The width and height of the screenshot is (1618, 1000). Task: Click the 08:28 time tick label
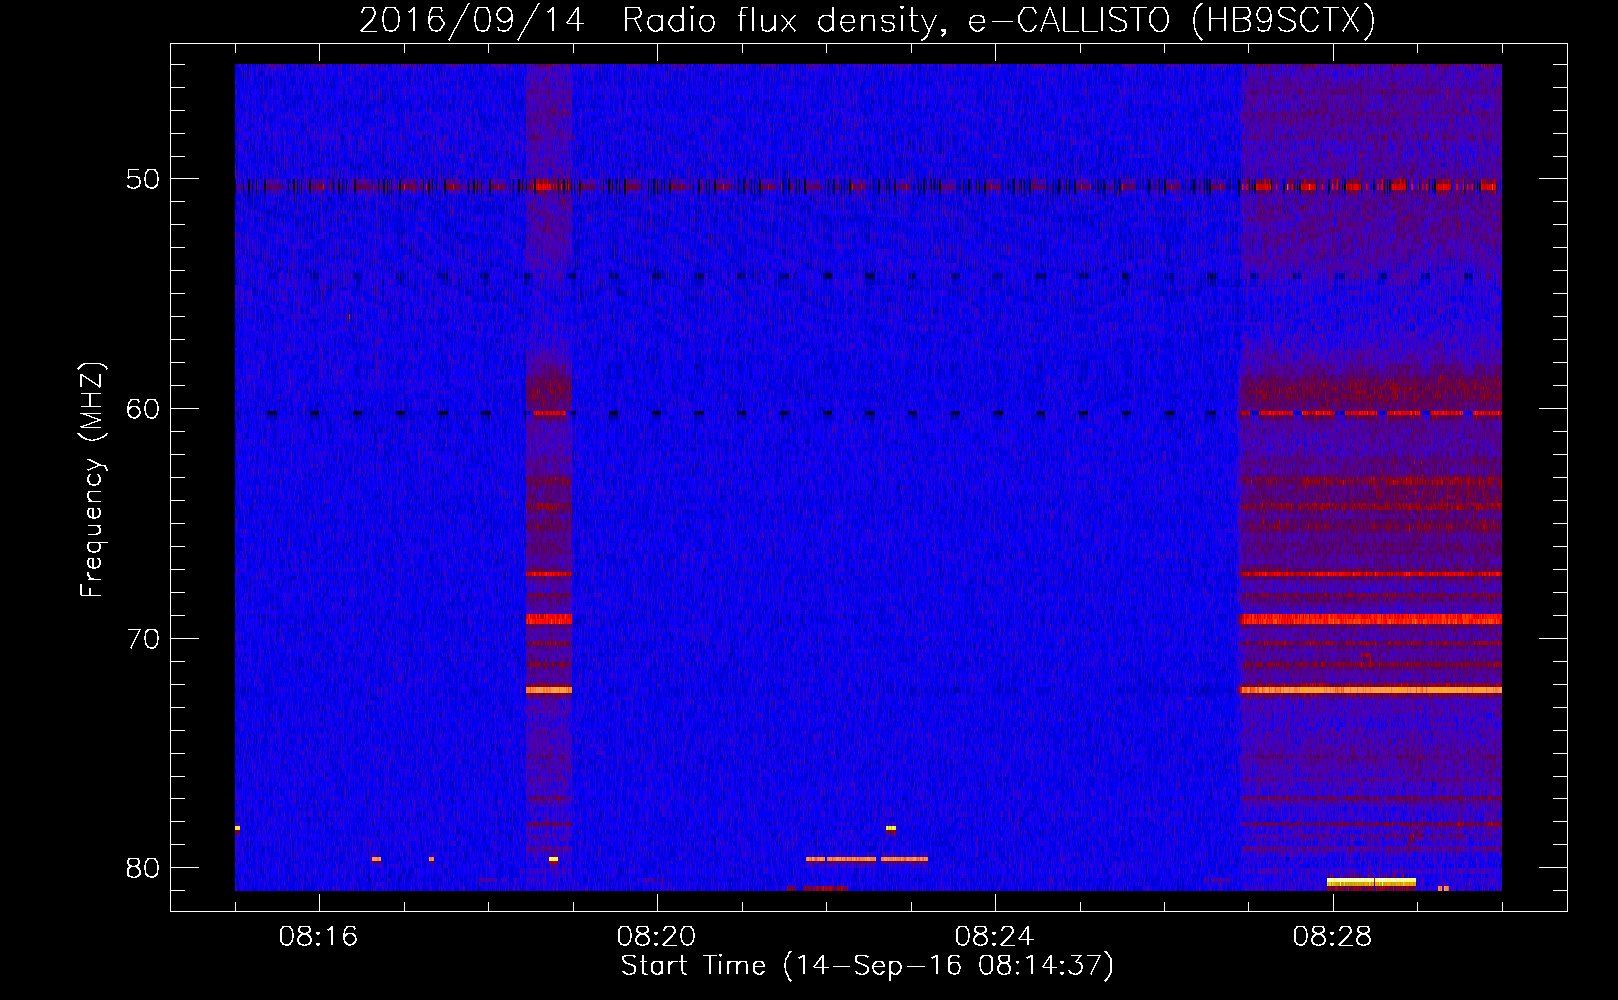1332,937
